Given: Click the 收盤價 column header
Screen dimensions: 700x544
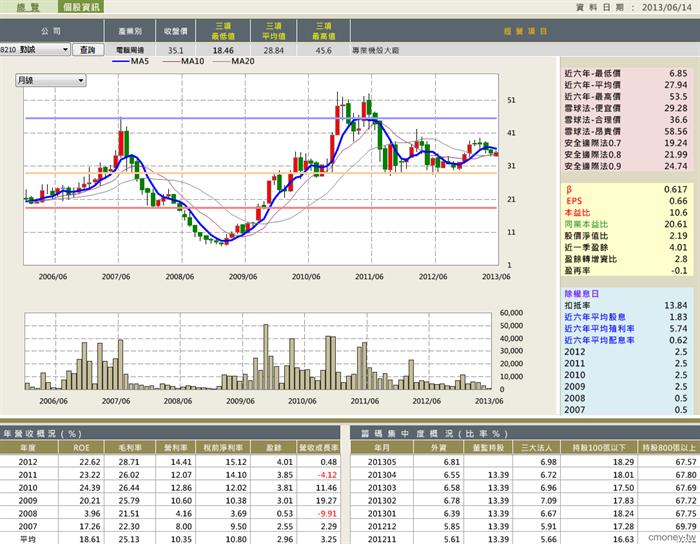Looking at the screenshot, I should 176,31.
